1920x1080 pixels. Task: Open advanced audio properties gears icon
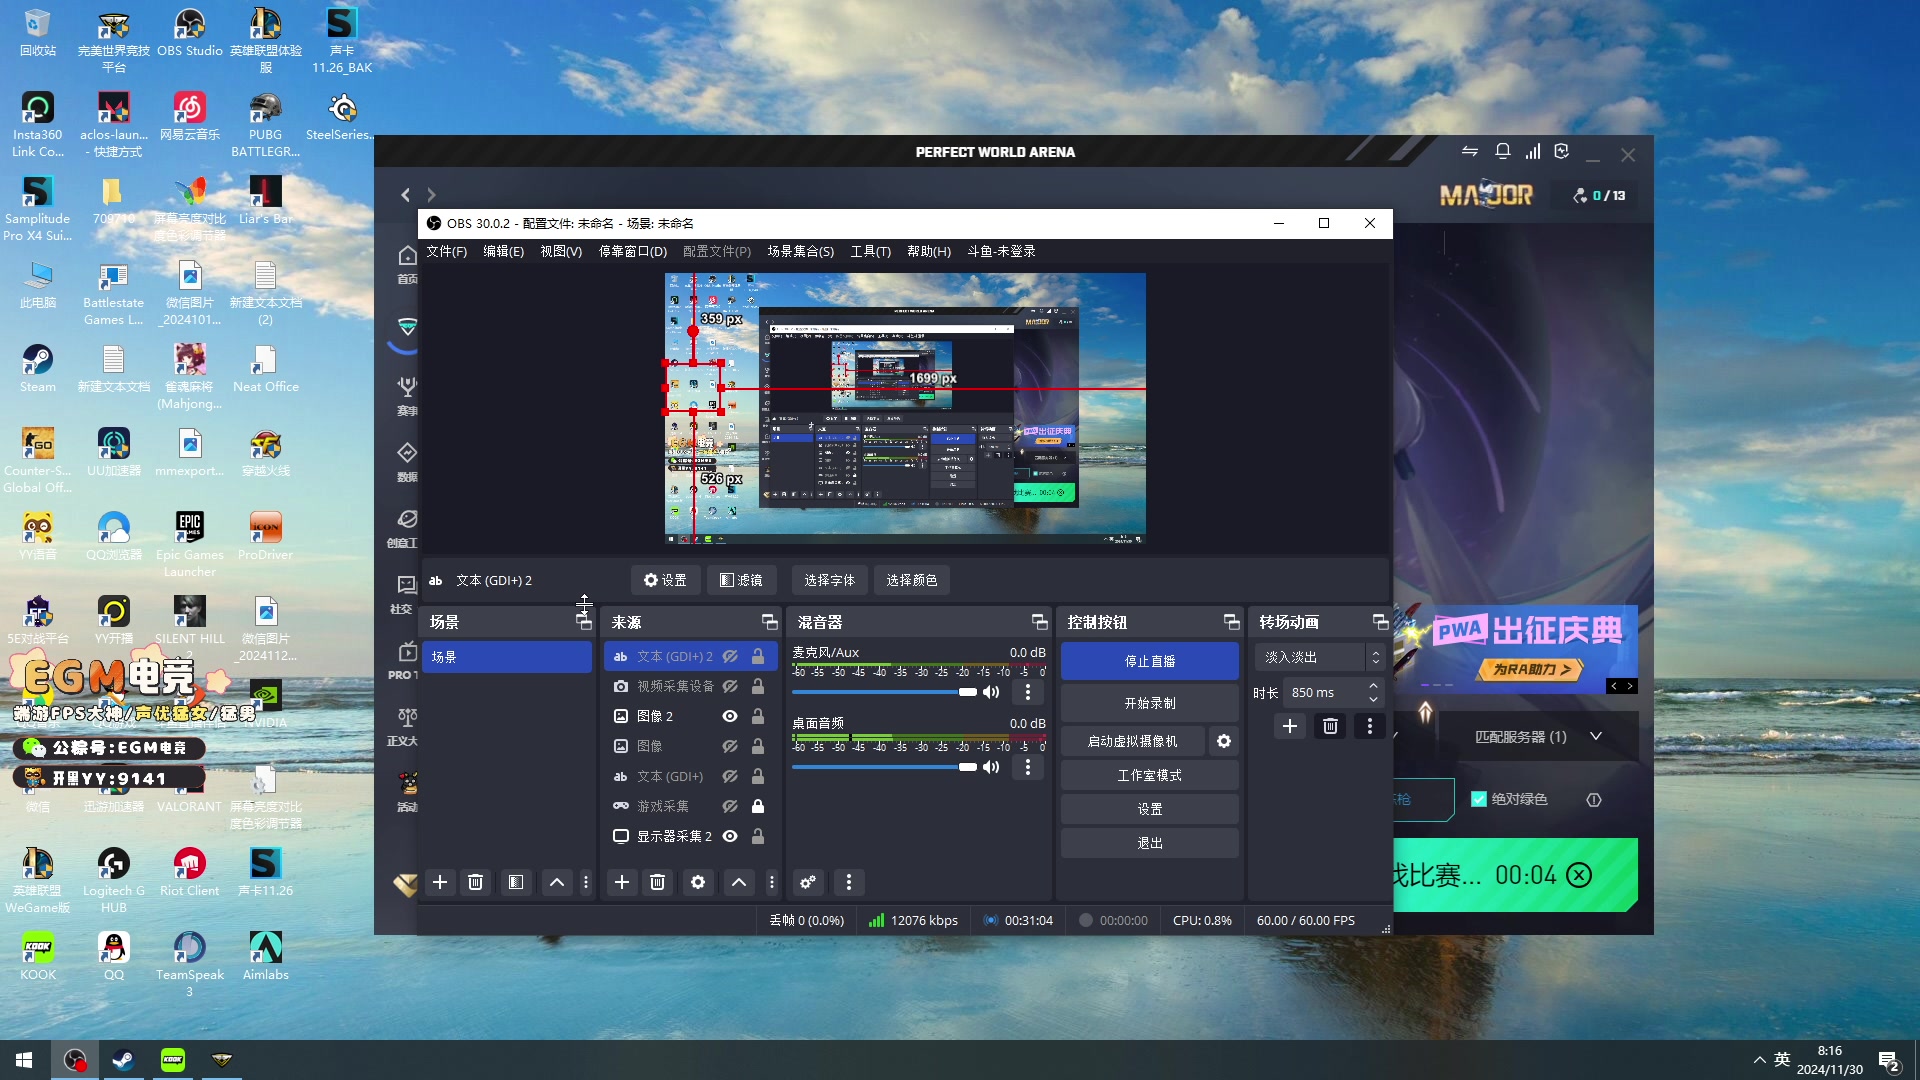point(808,882)
